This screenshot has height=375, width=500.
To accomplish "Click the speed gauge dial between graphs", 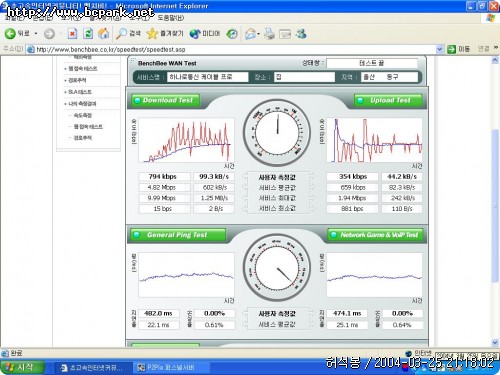I will (277, 132).
